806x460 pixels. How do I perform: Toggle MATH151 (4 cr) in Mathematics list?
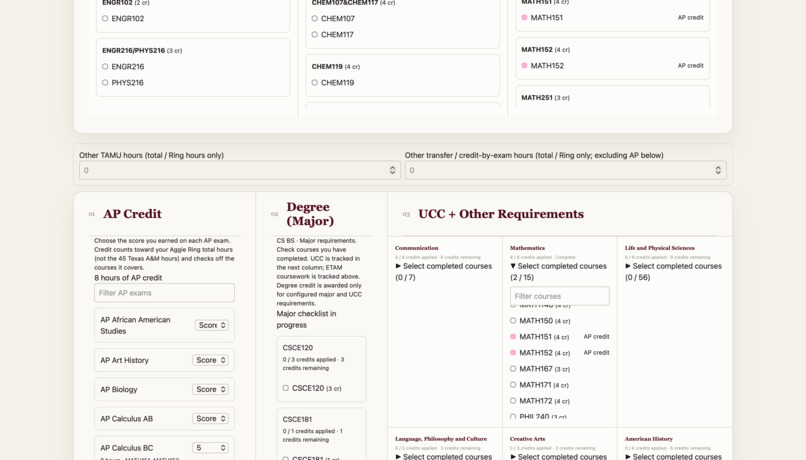click(513, 337)
